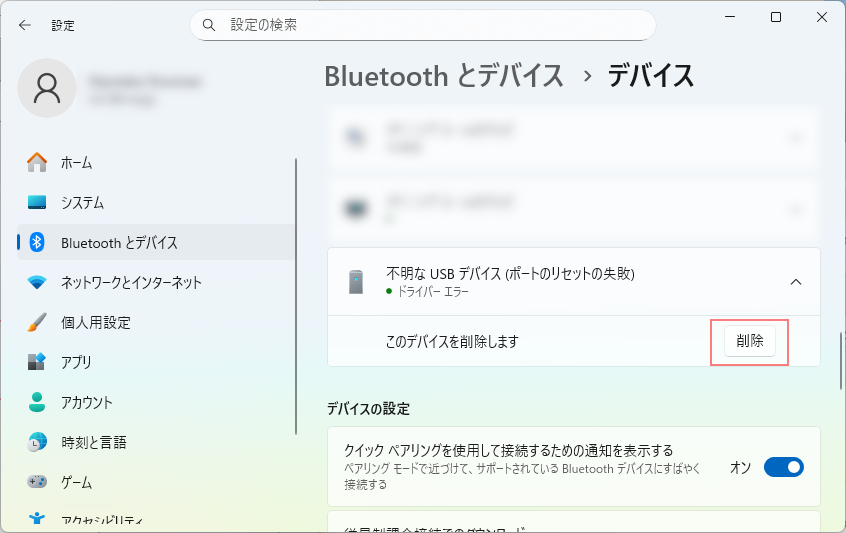Viewport: 846px width, 533px height.
Task: Open the Apps icon in sidebar
Action: pos(37,362)
